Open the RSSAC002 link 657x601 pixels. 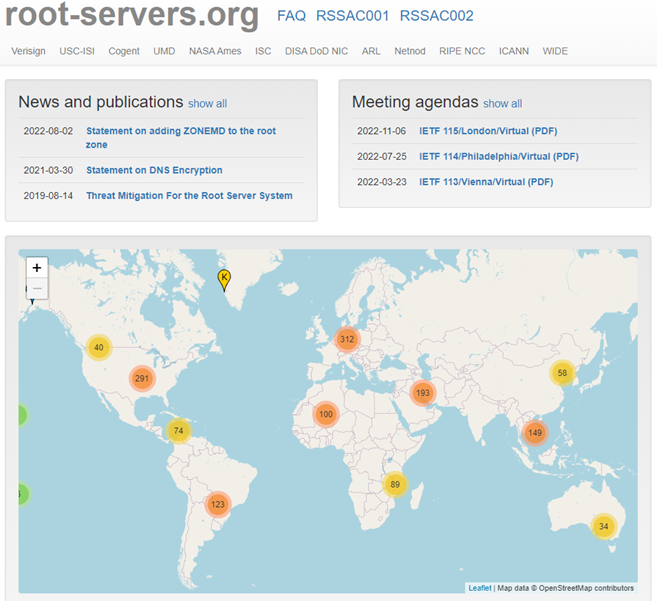tap(437, 16)
